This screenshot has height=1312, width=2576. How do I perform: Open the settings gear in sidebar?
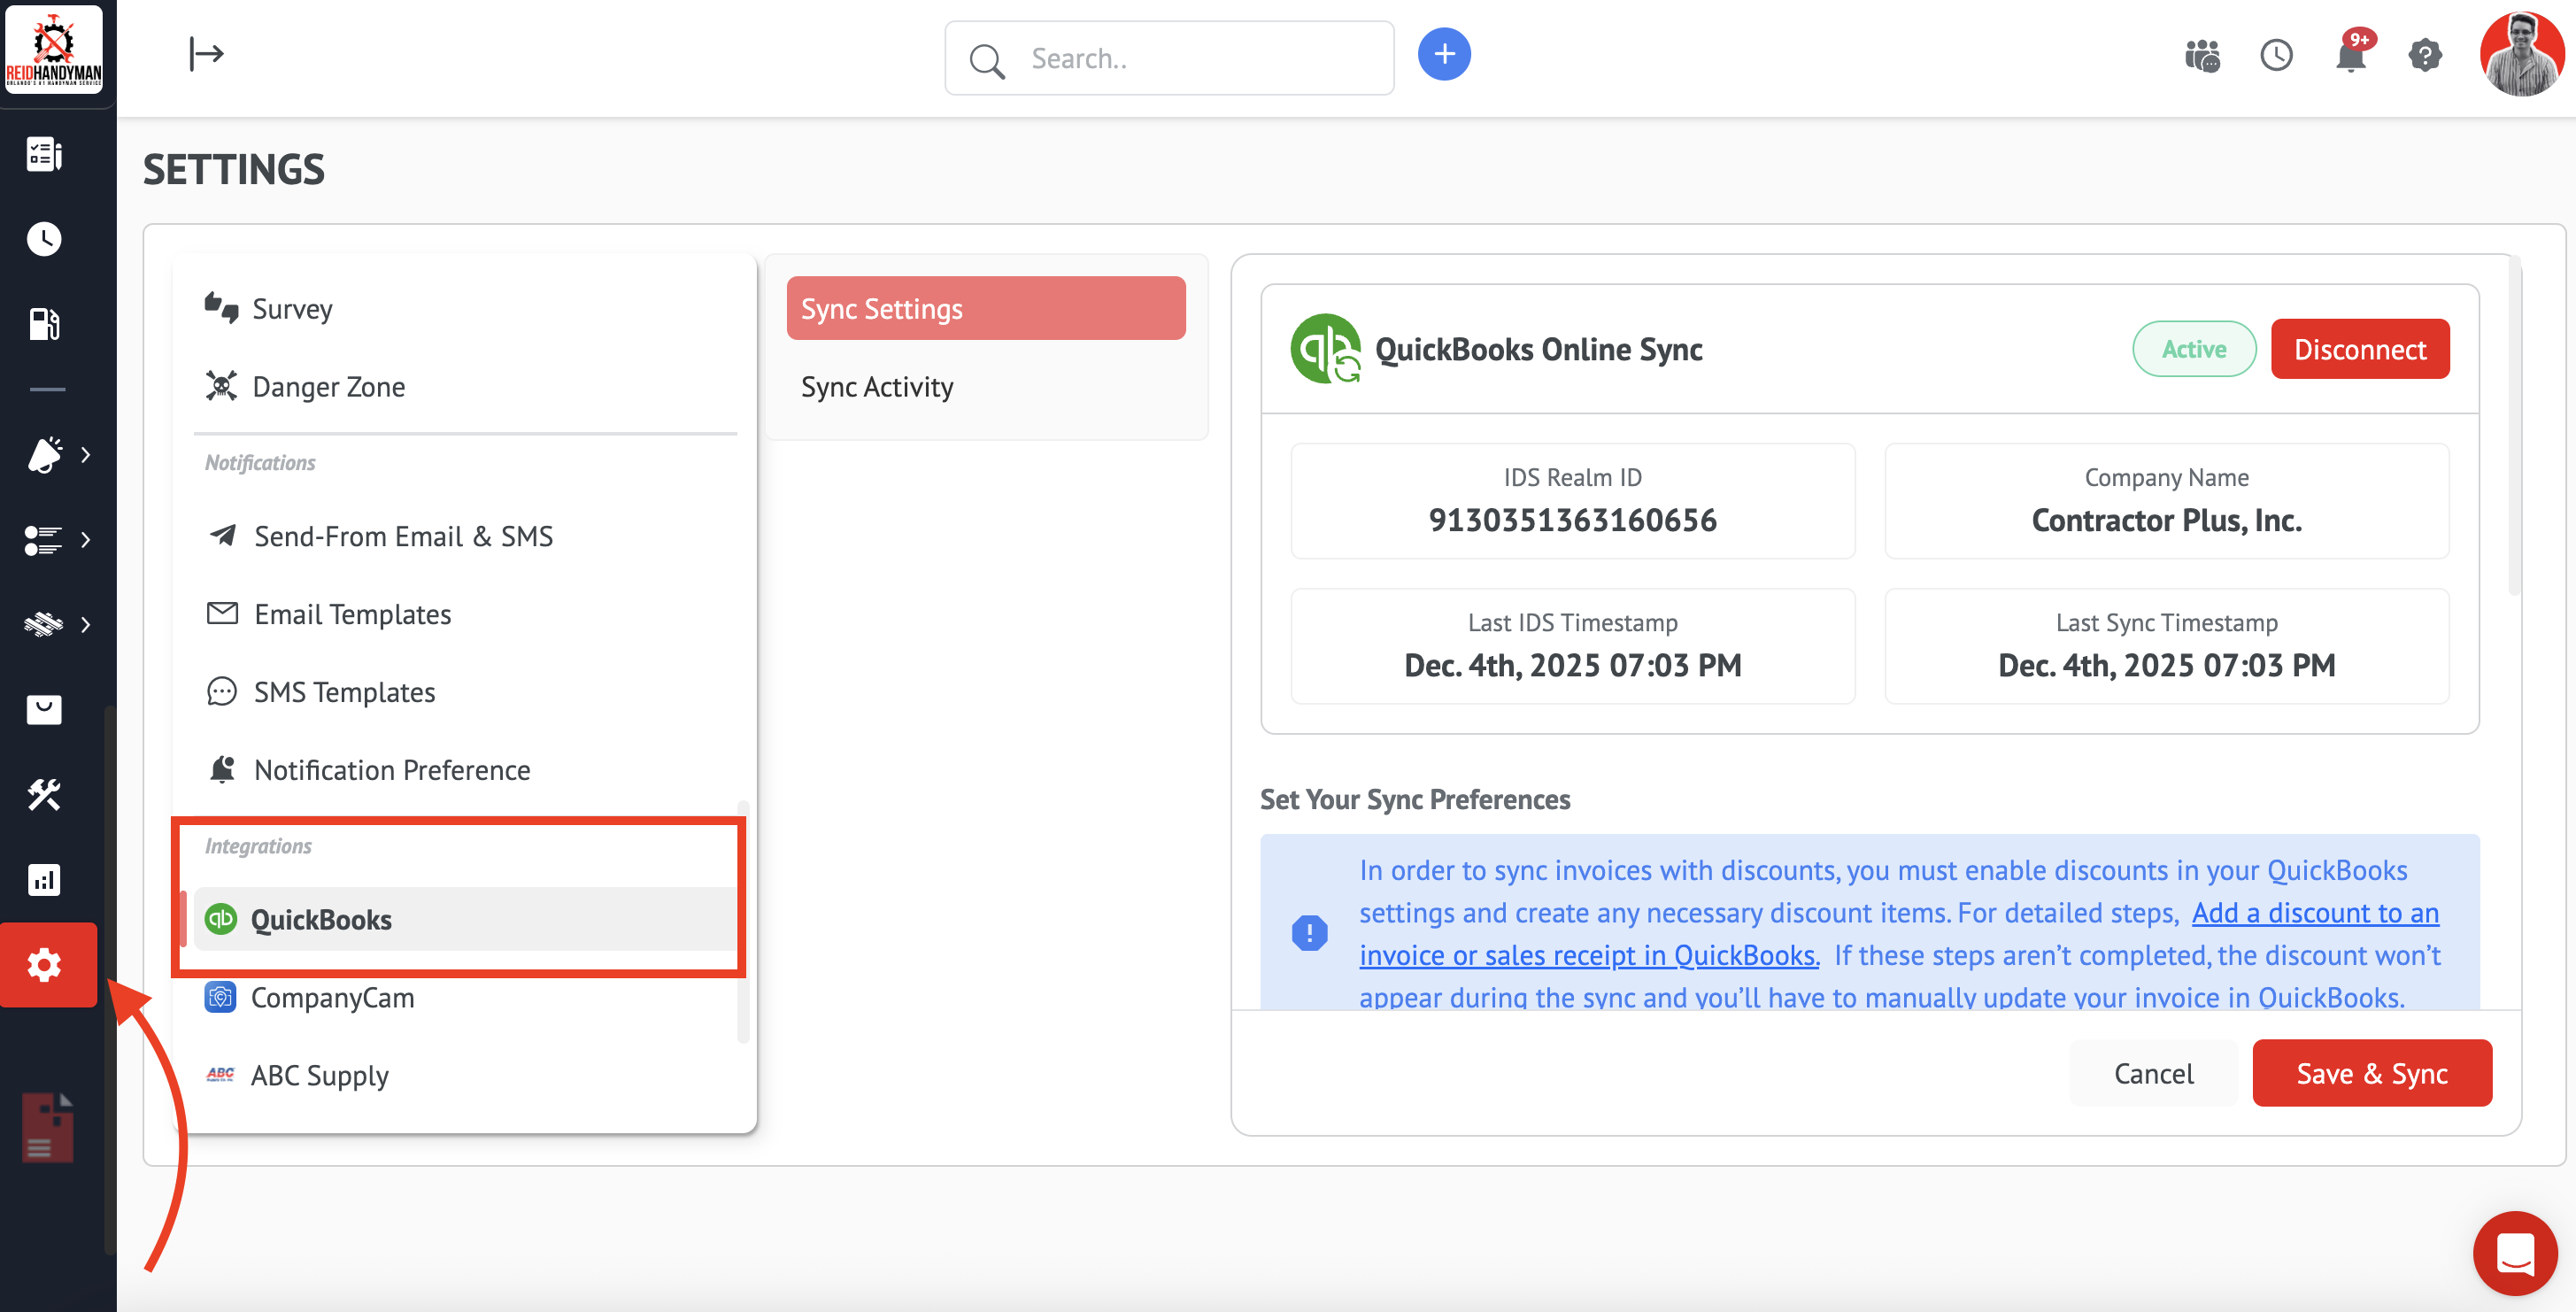[45, 964]
